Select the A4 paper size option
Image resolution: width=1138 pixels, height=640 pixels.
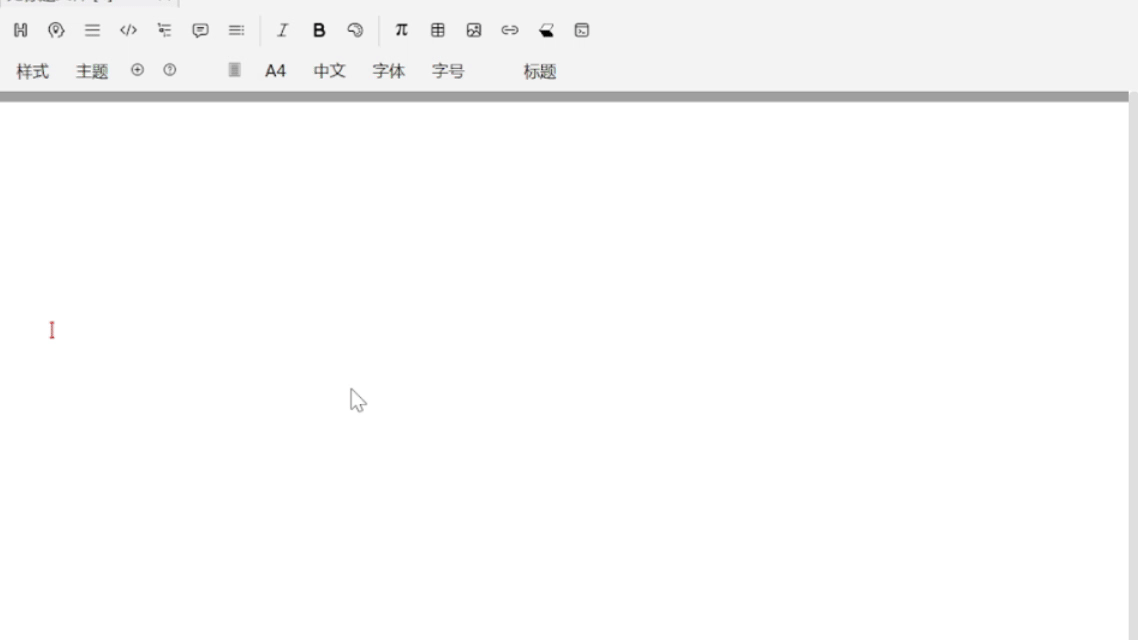click(x=274, y=70)
